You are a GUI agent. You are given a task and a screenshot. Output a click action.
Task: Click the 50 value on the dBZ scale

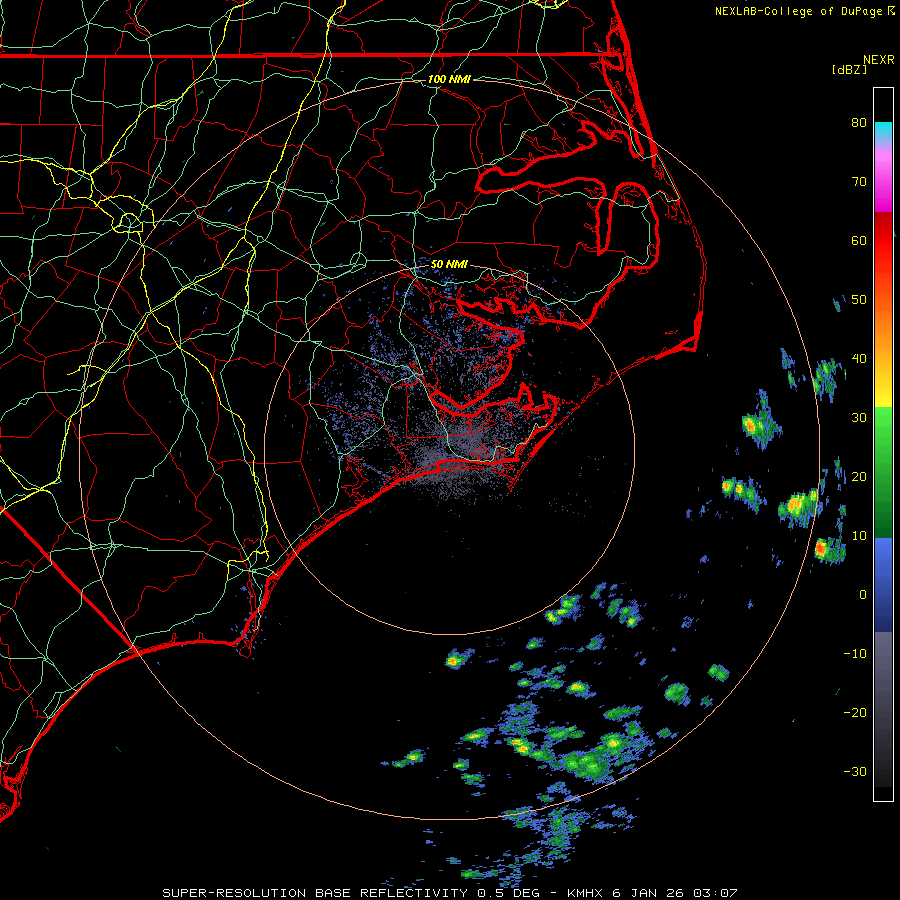[859, 300]
